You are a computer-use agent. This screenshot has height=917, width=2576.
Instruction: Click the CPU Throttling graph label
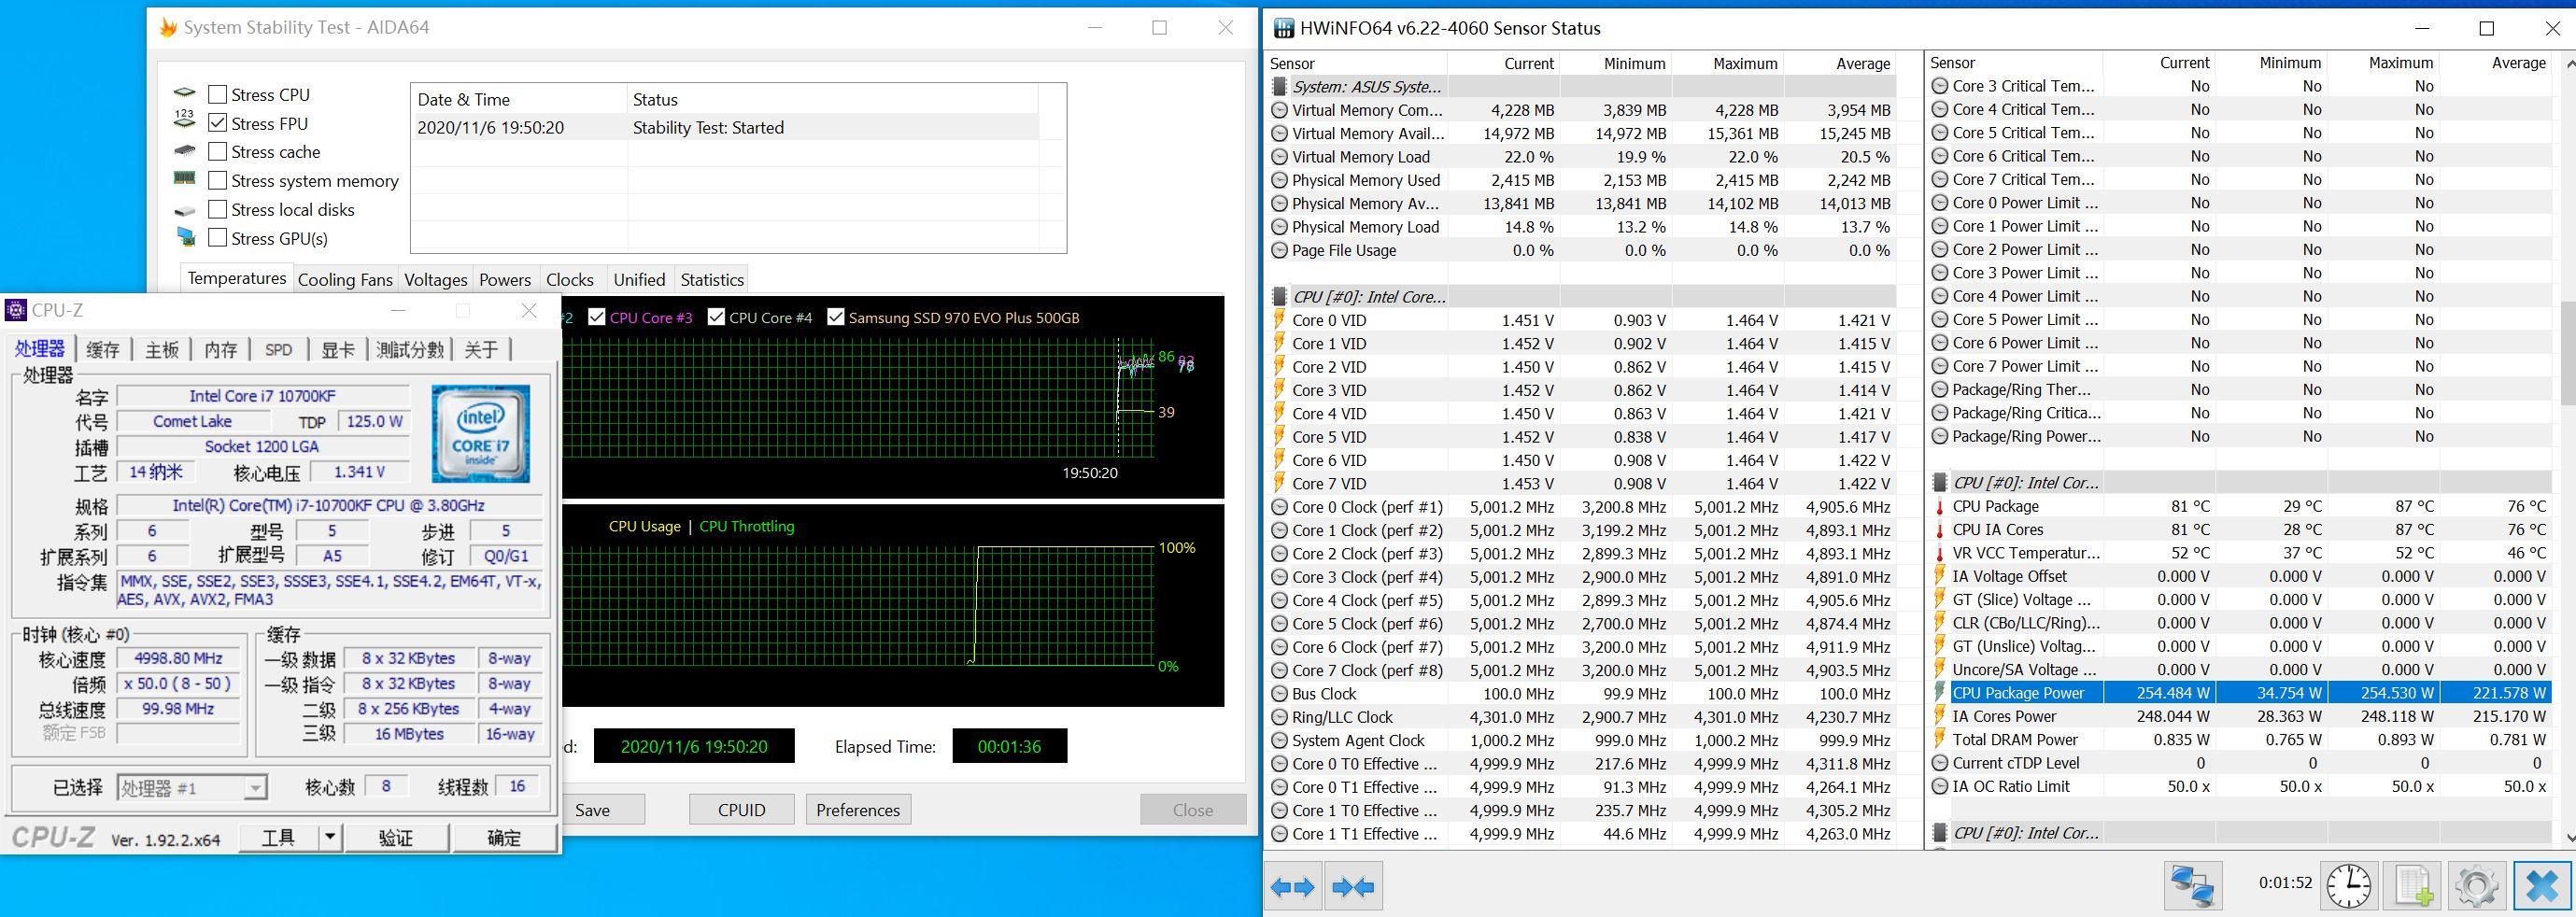pos(747,526)
